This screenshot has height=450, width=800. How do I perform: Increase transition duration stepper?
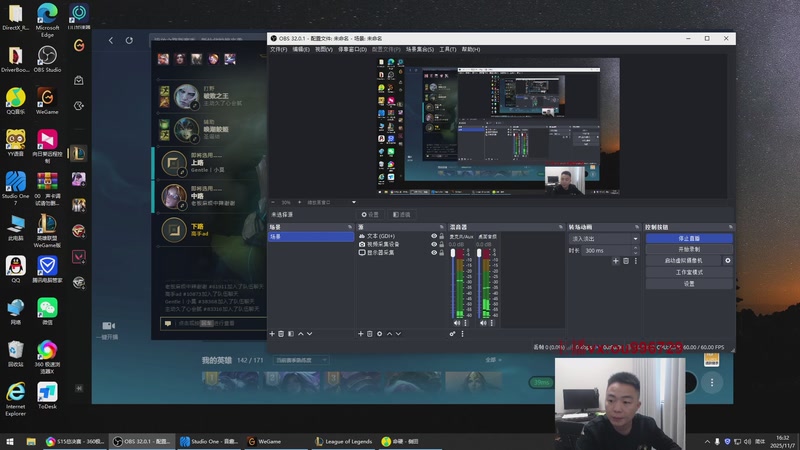point(636,248)
